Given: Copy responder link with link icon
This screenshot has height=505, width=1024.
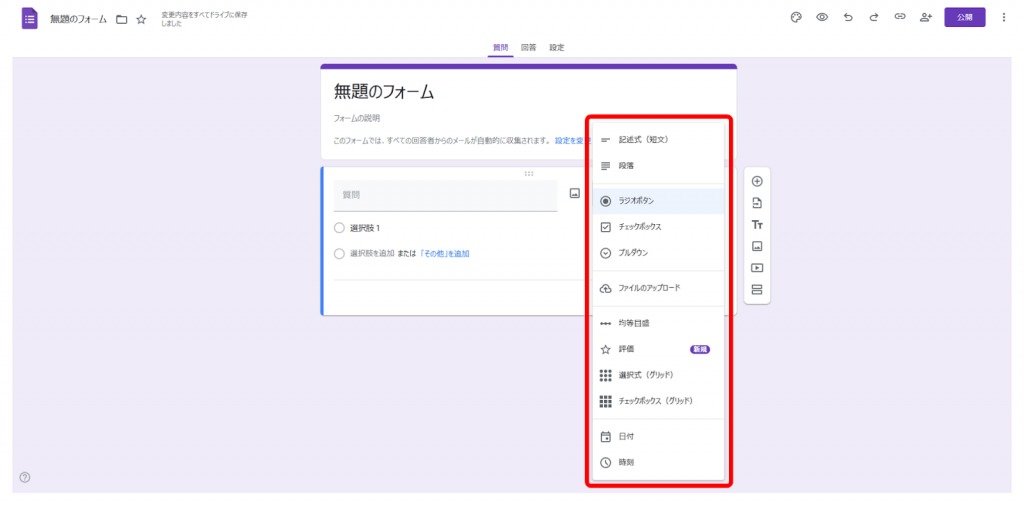Looking at the screenshot, I should coord(899,18).
